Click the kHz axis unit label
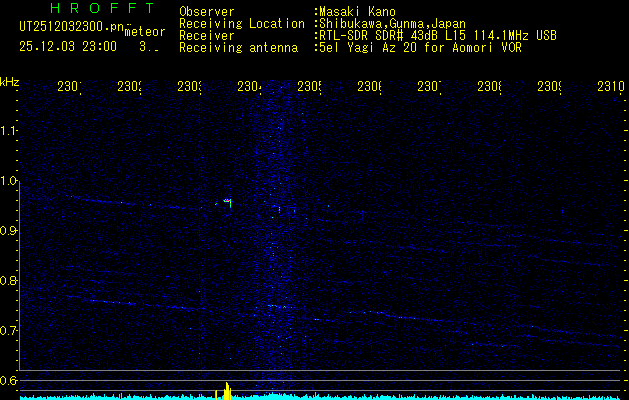 click(x=9, y=82)
